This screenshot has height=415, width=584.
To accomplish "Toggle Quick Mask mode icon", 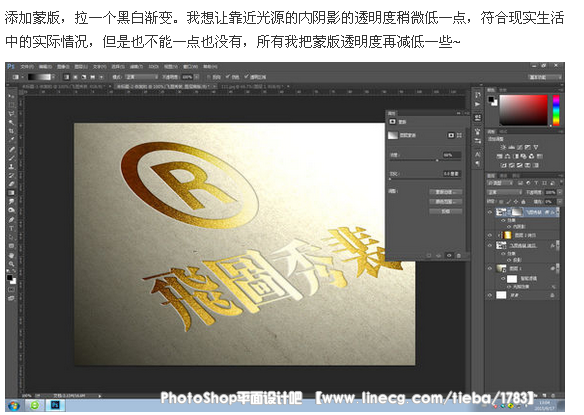I will point(11,289).
